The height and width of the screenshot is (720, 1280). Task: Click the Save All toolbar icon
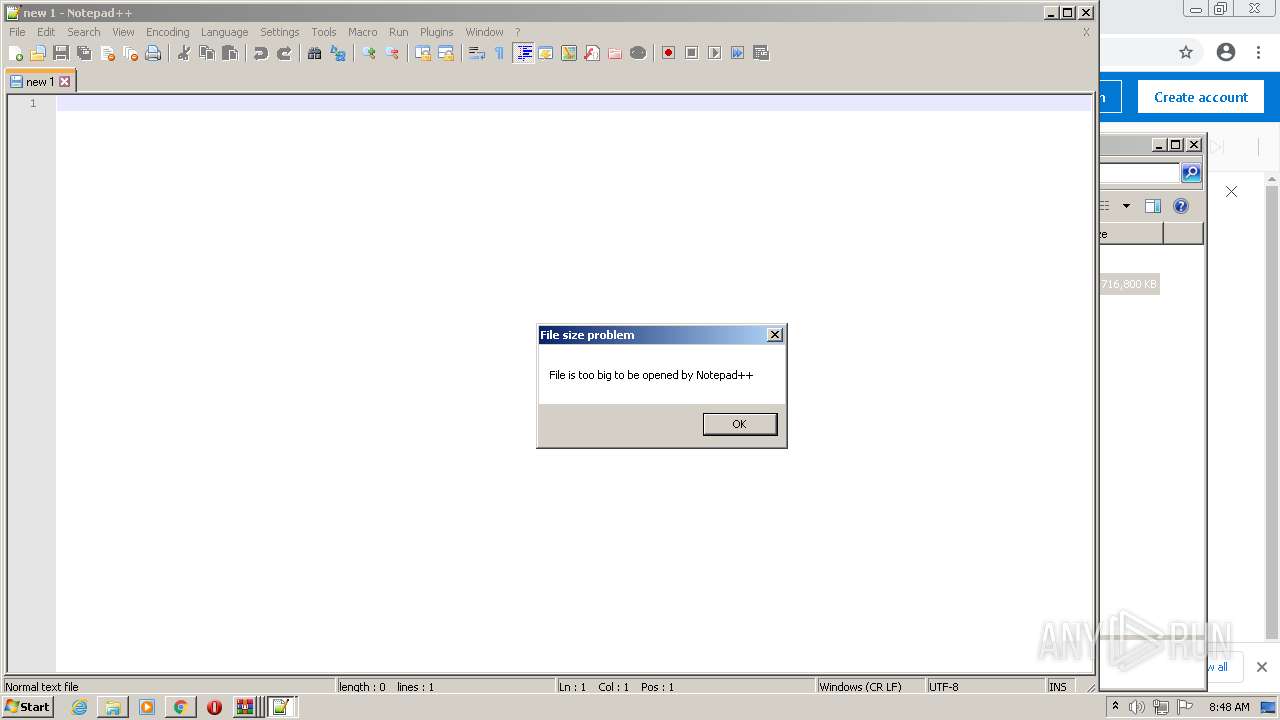tap(84, 53)
